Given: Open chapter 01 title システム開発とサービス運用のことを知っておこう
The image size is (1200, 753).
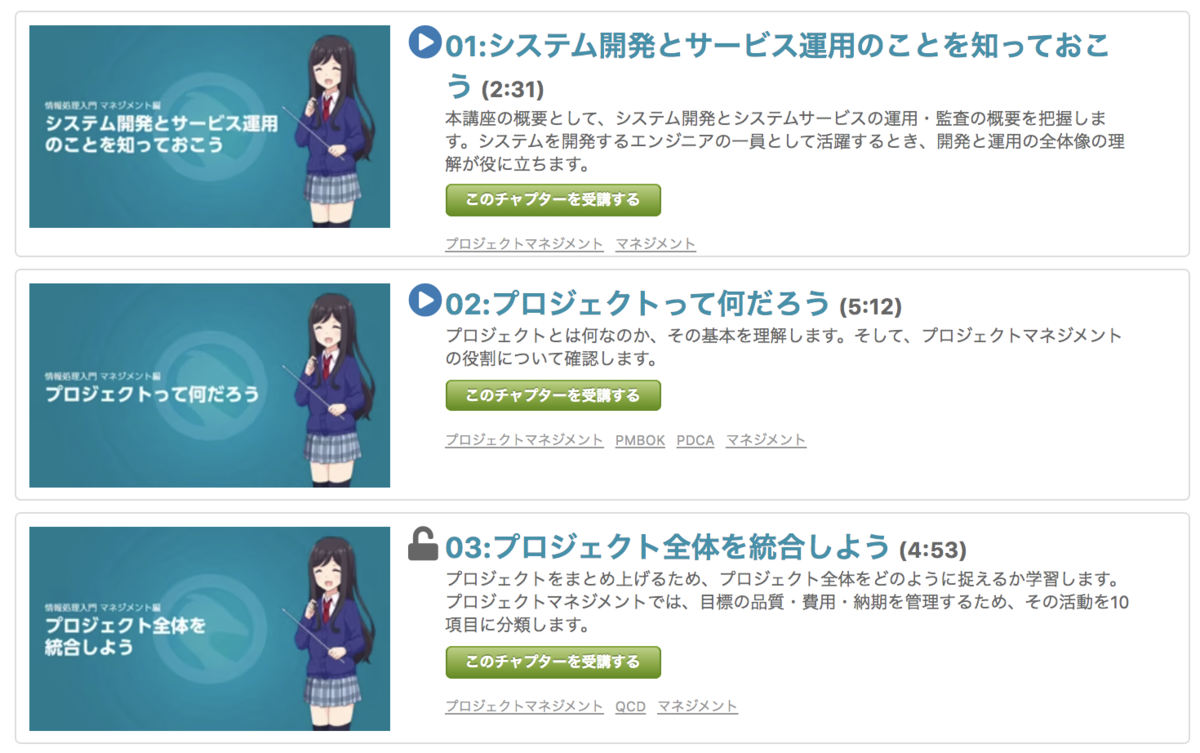Looking at the screenshot, I should (x=777, y=64).
